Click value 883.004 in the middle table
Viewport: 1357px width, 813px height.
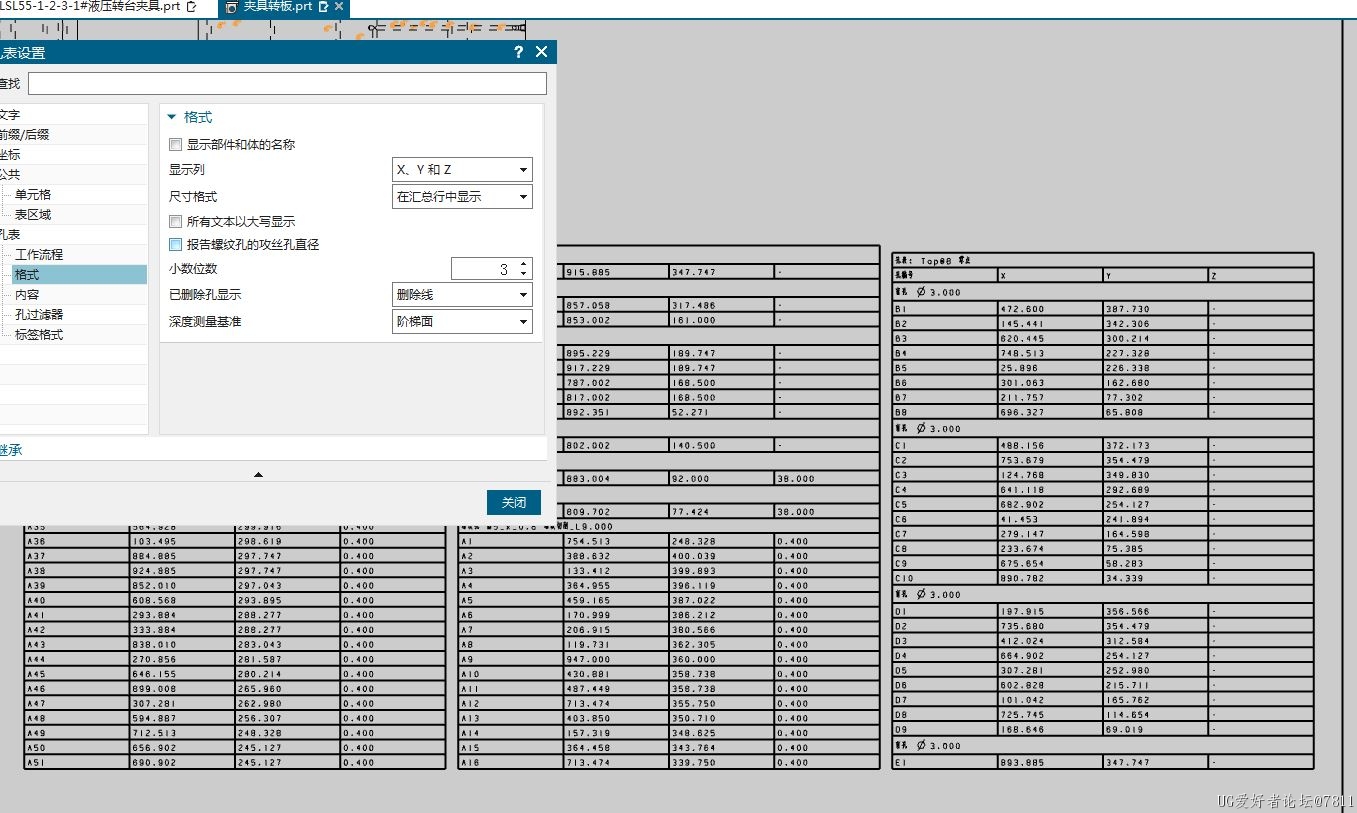click(x=588, y=478)
